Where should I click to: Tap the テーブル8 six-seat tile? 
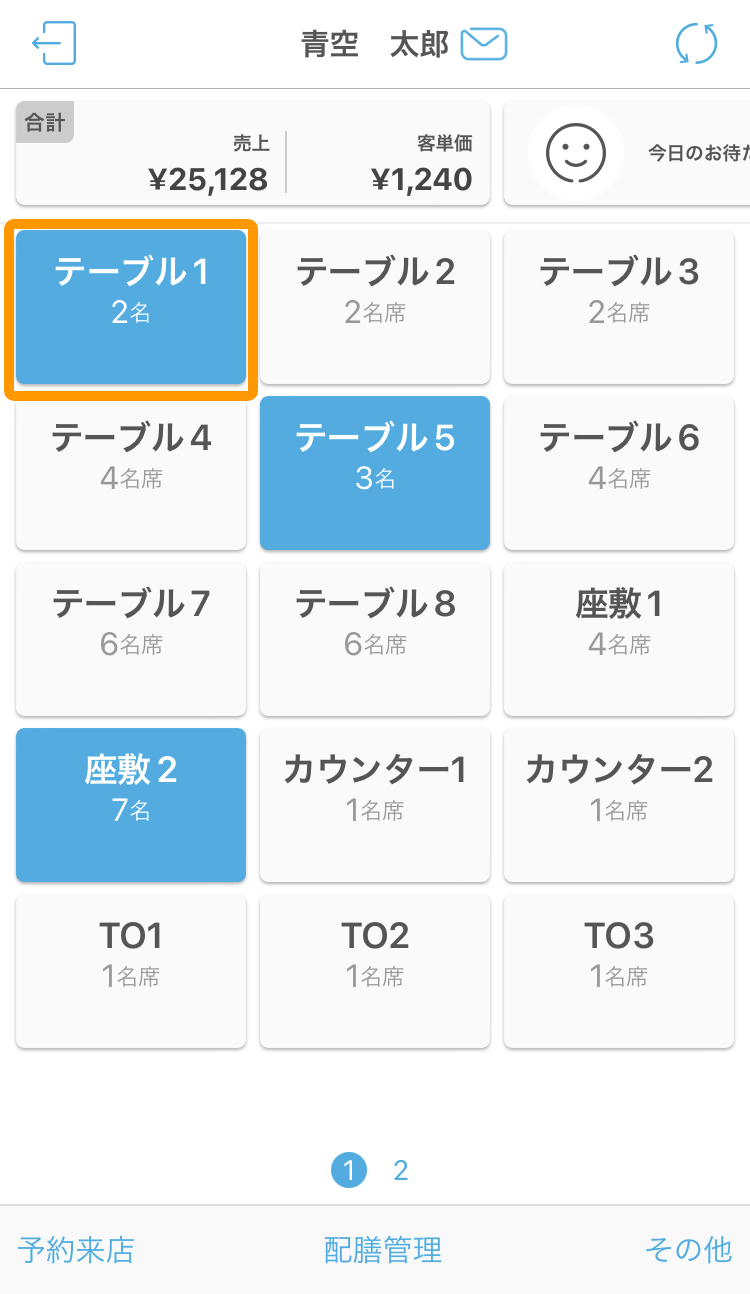coord(375,639)
